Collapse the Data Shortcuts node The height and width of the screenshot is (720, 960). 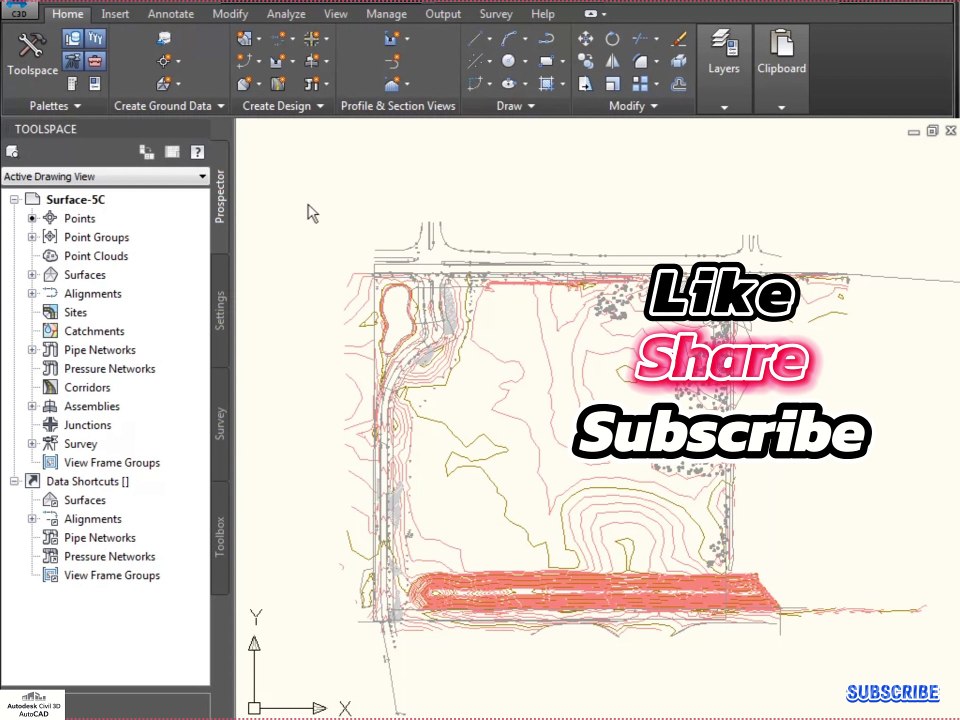14,481
